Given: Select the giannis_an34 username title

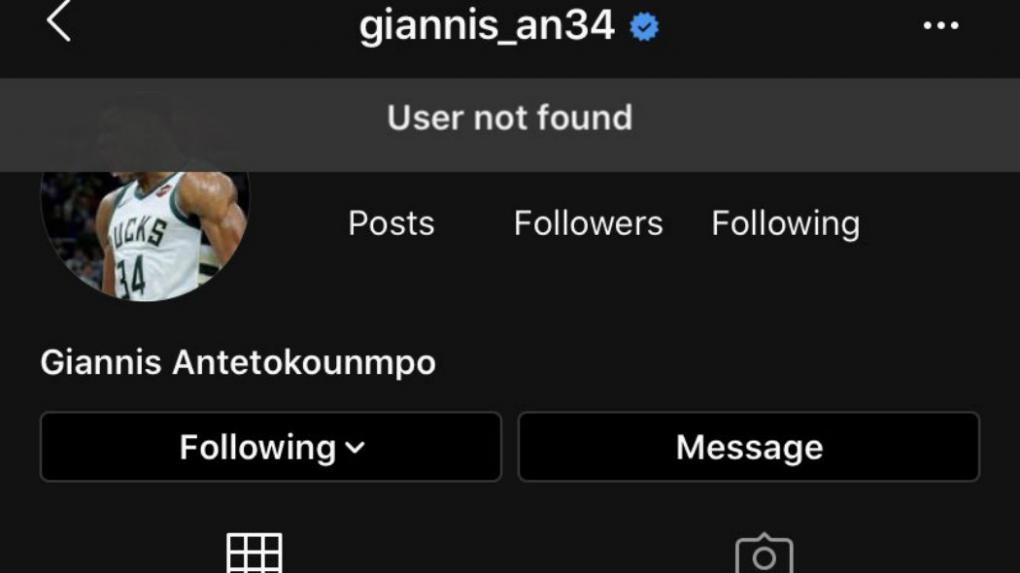Looking at the screenshot, I should (x=487, y=26).
